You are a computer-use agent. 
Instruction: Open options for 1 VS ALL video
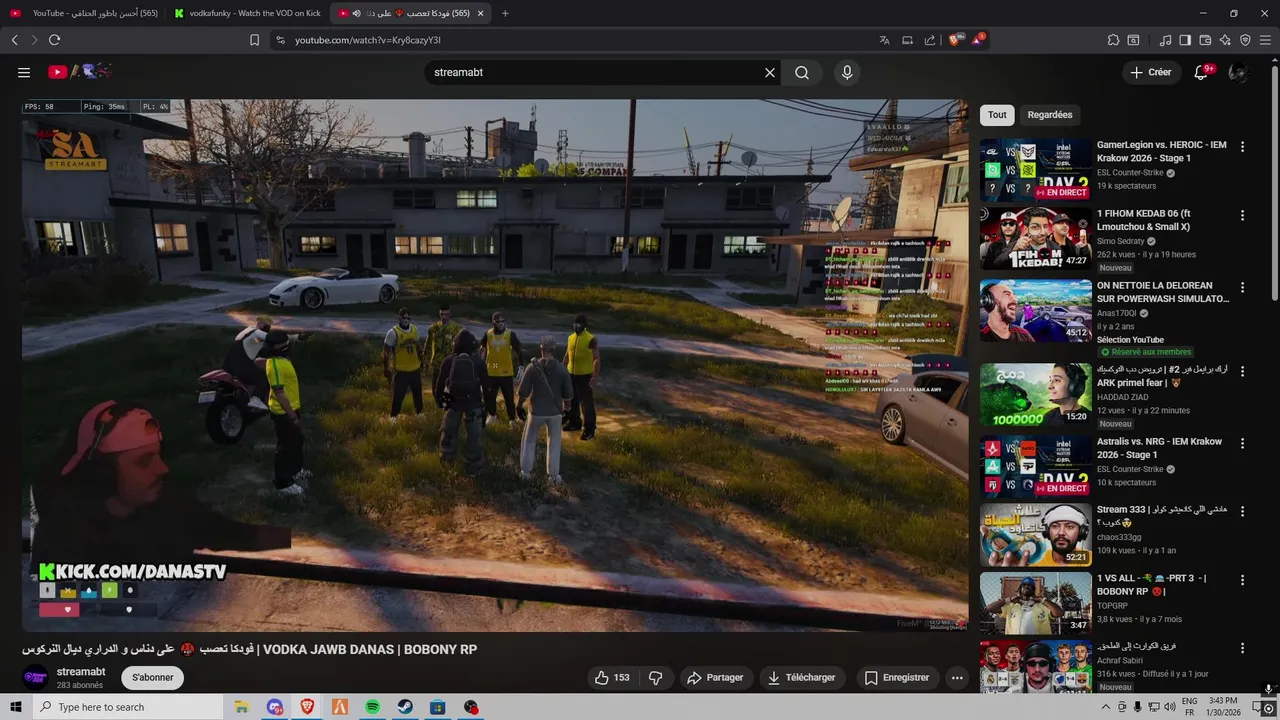pos(1243,579)
